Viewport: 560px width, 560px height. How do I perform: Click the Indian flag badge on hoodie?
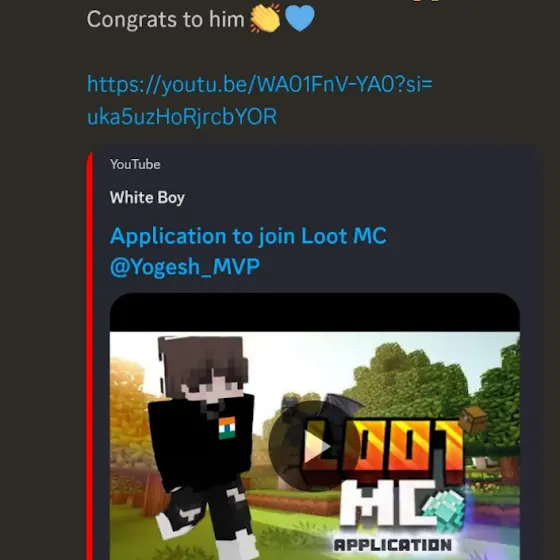click(227, 428)
